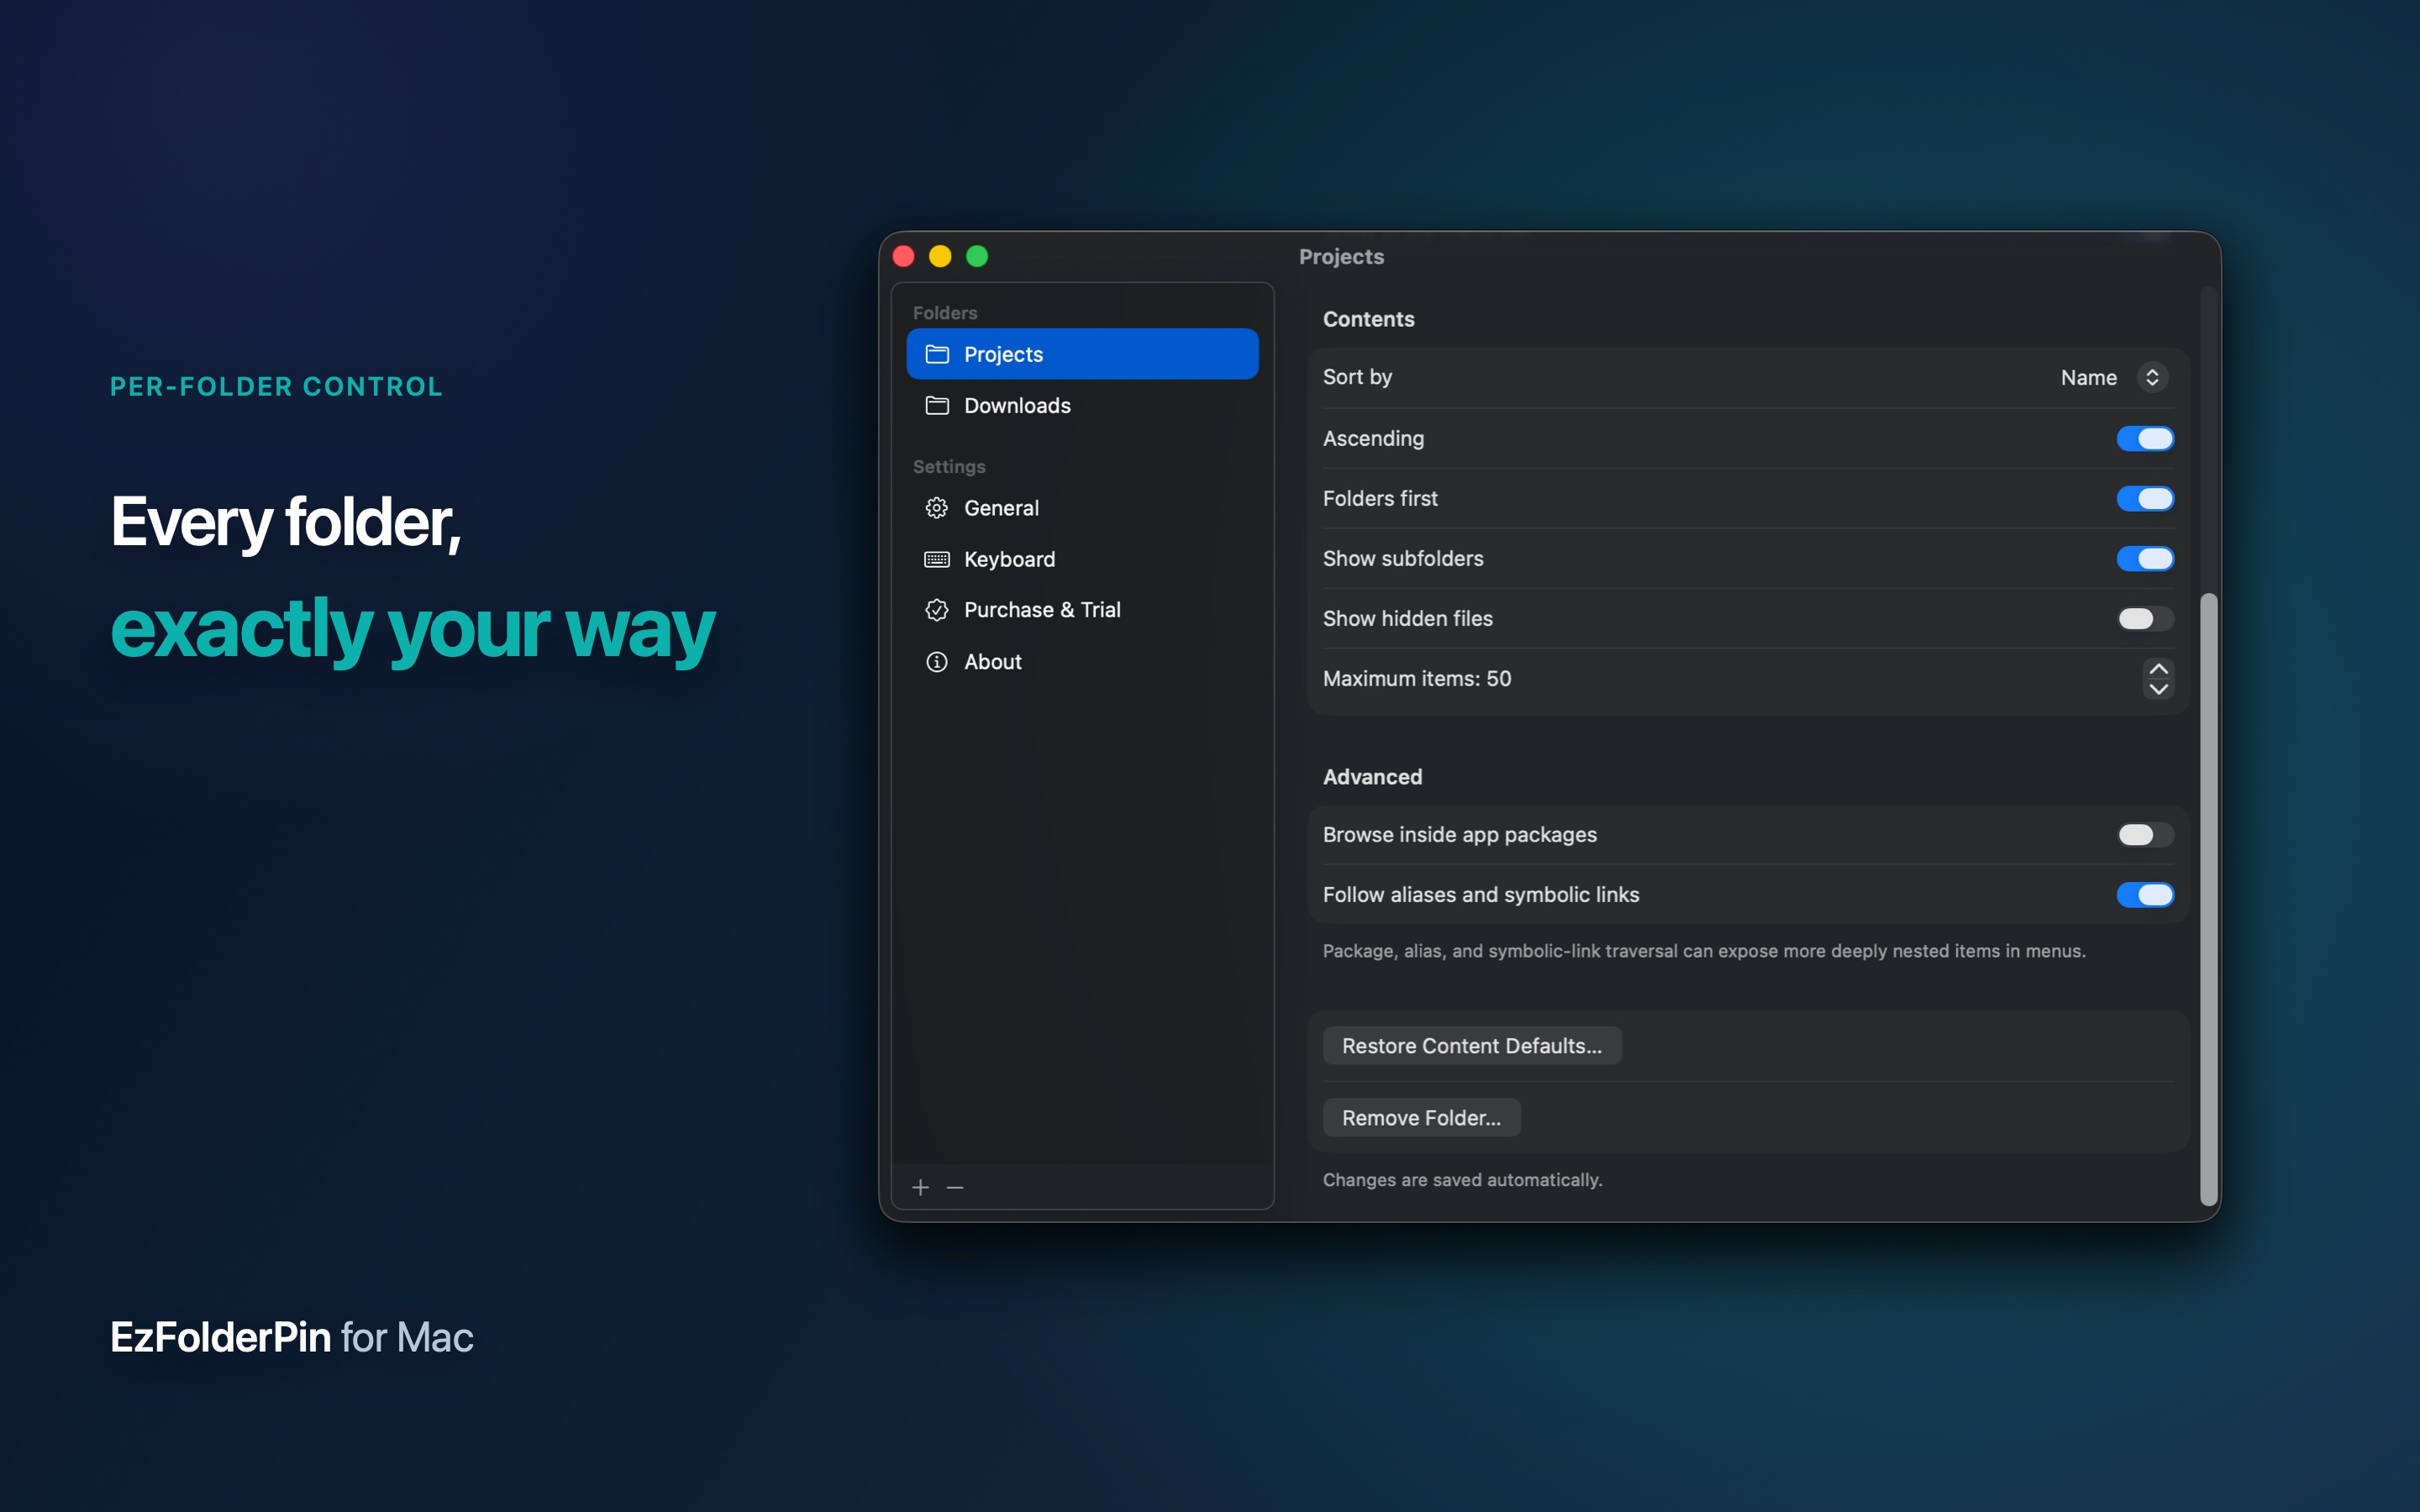This screenshot has width=2420, height=1512.
Task: Click Restore Content Defaults button
Action: click(1471, 1045)
